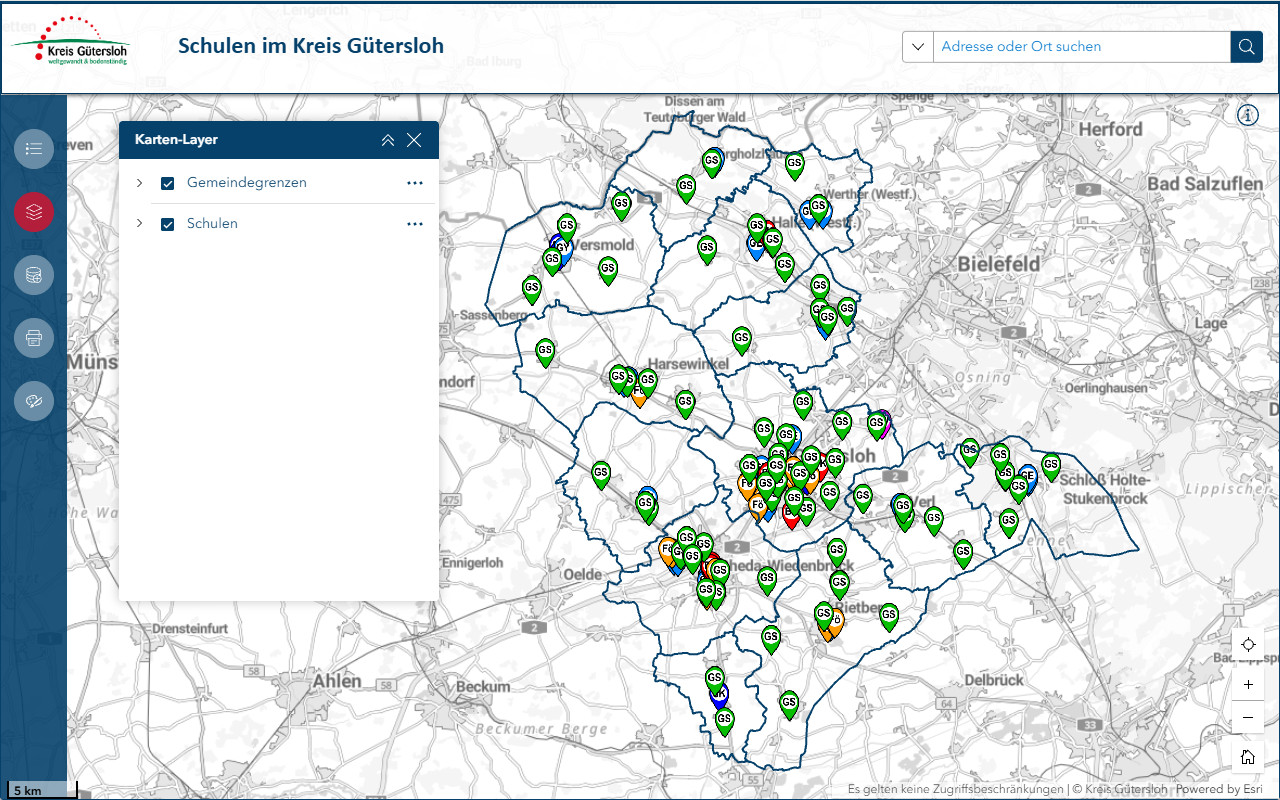The width and height of the screenshot is (1280, 800).
Task: Open options menu for Gemeindegrenzen layer
Action: (415, 183)
